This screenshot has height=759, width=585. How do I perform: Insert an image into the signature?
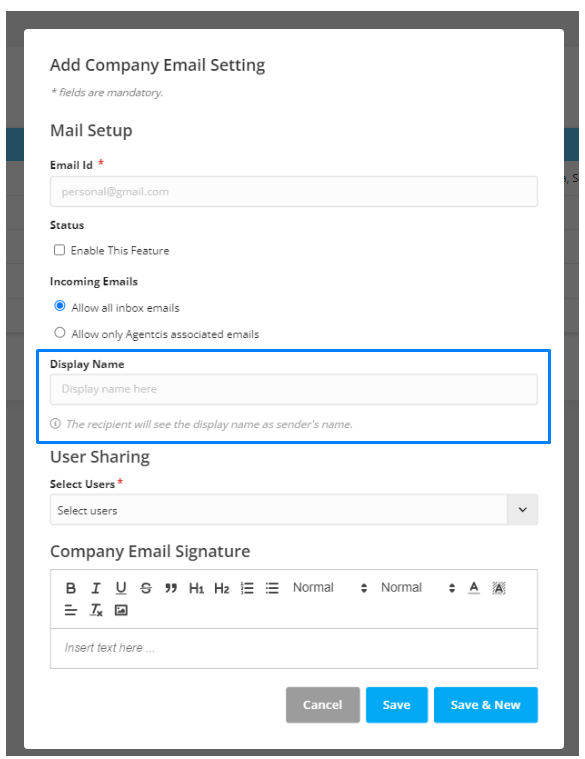point(121,610)
